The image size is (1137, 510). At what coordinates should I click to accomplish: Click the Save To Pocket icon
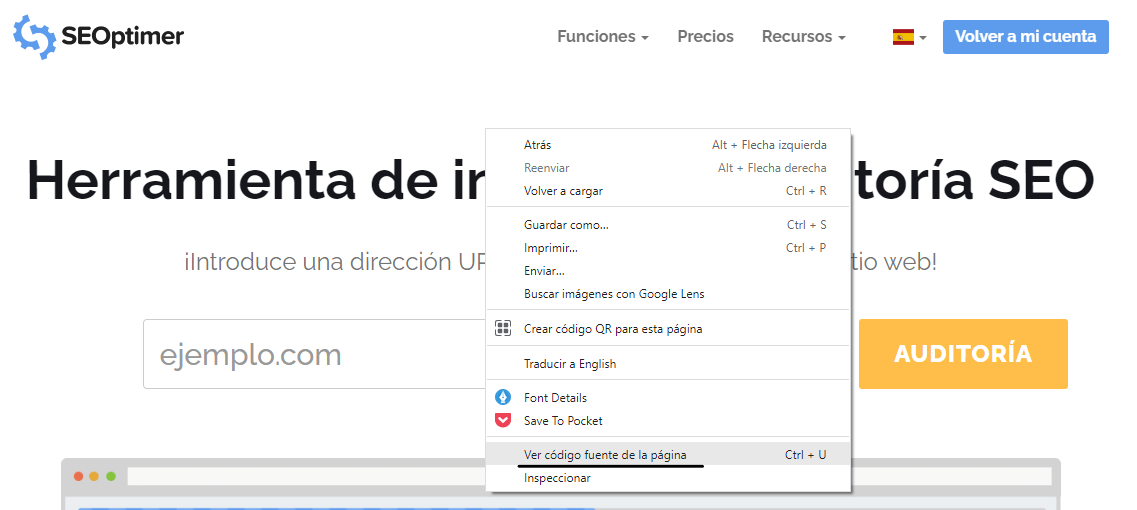click(x=504, y=421)
